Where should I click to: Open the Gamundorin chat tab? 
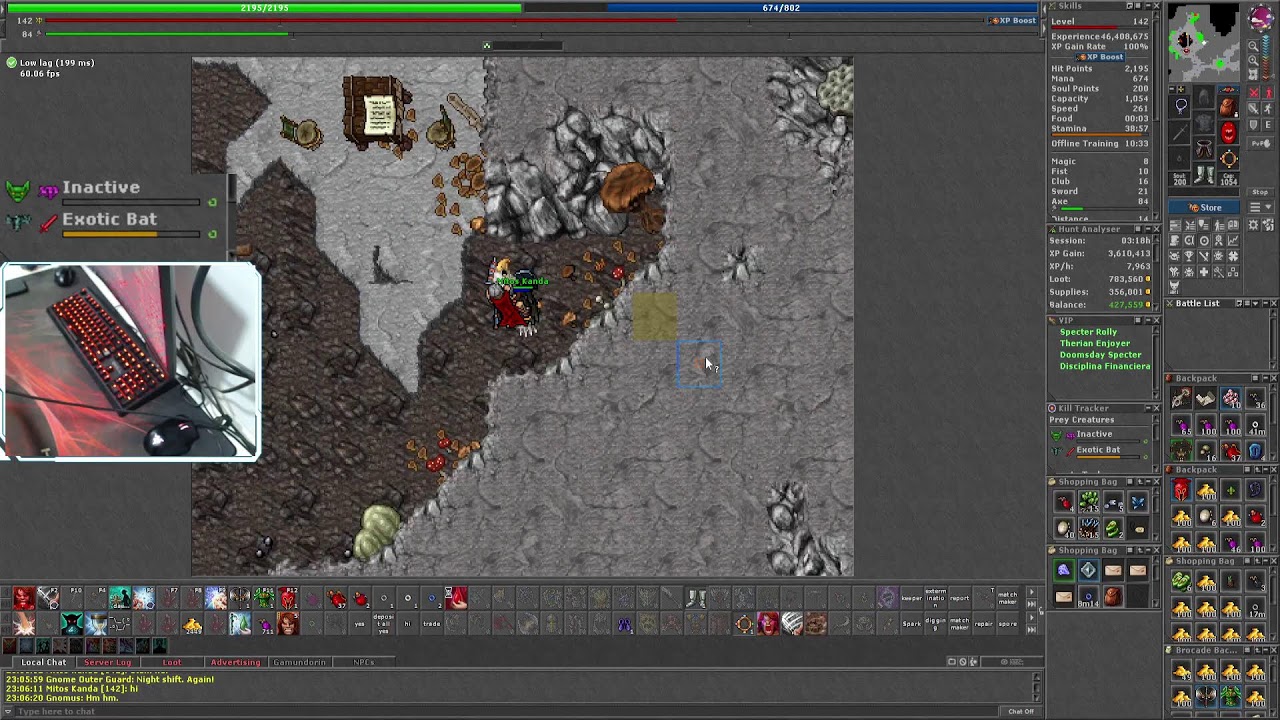(x=299, y=662)
